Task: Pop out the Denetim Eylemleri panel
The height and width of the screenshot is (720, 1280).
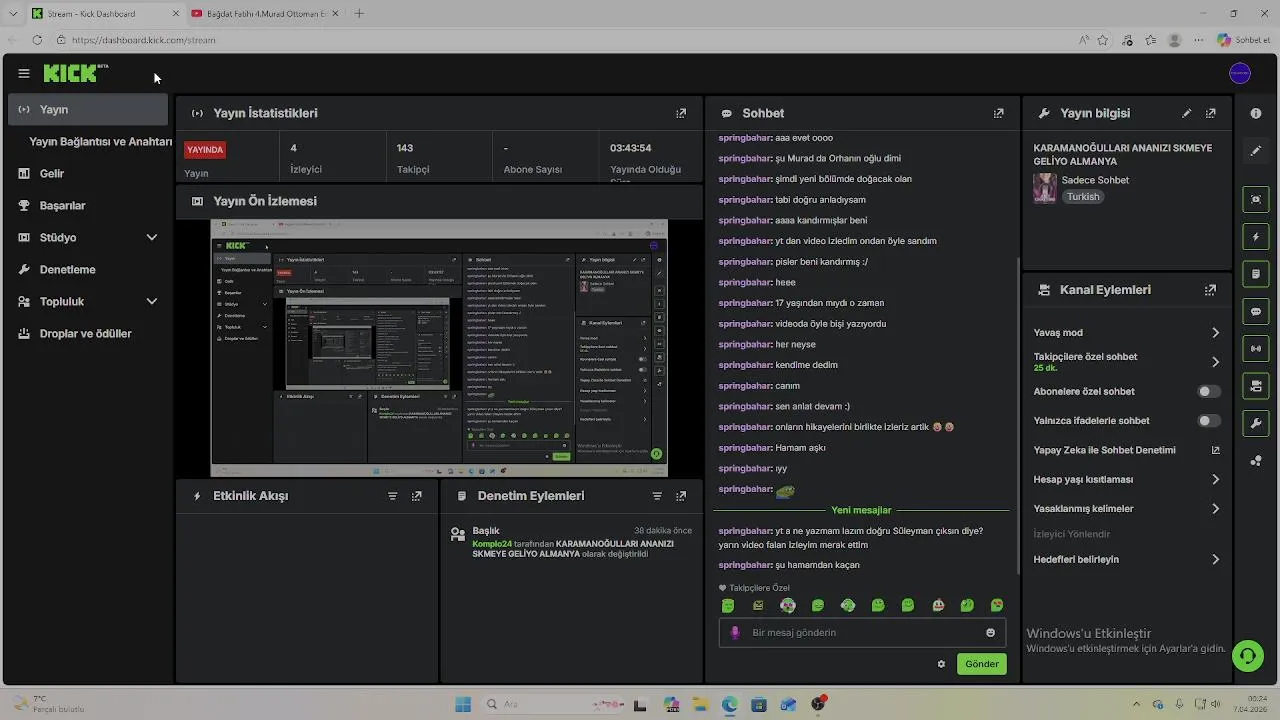Action: pos(681,496)
